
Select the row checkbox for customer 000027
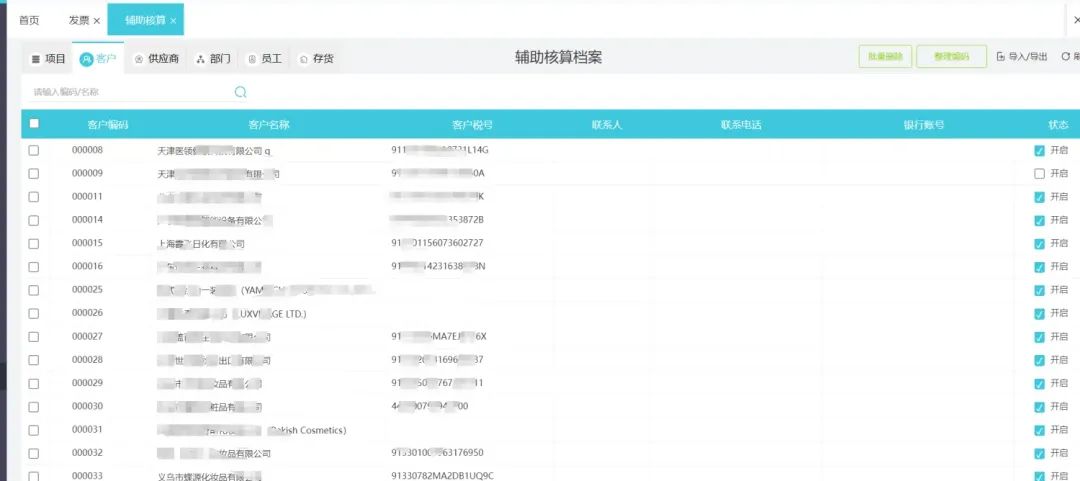point(34,337)
